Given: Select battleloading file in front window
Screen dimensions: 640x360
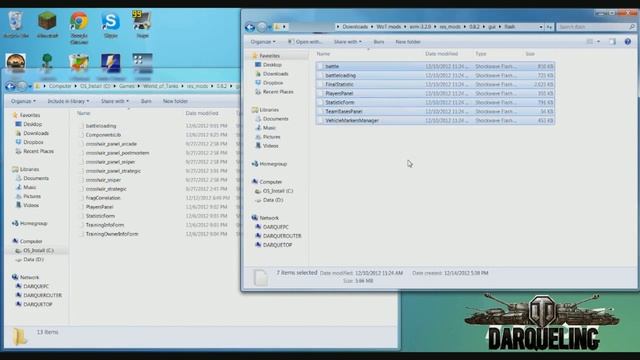Looking at the screenshot, I should coord(435,75).
